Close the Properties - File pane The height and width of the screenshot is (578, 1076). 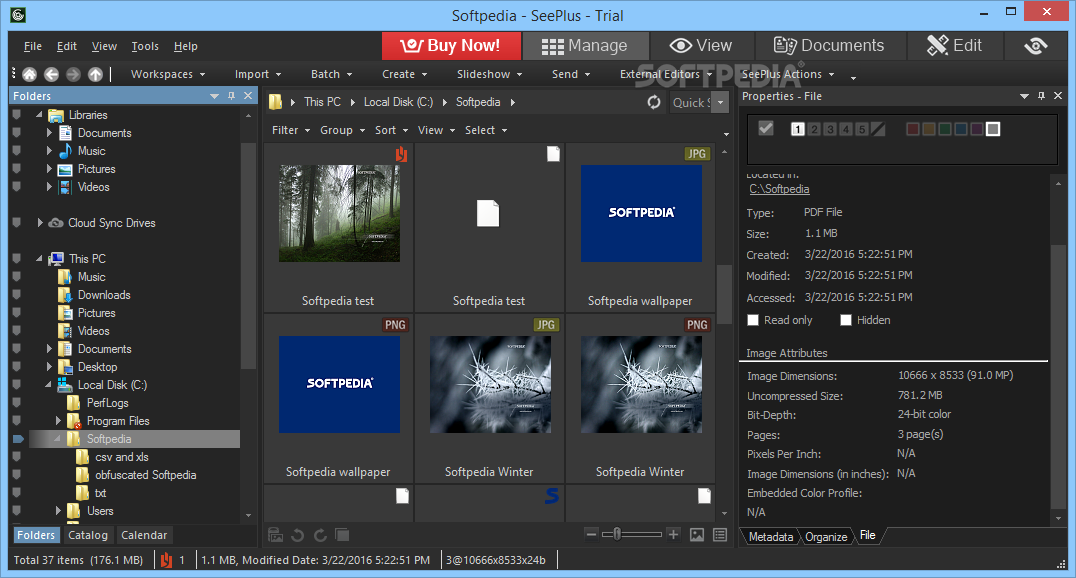pyautogui.click(x=1057, y=96)
